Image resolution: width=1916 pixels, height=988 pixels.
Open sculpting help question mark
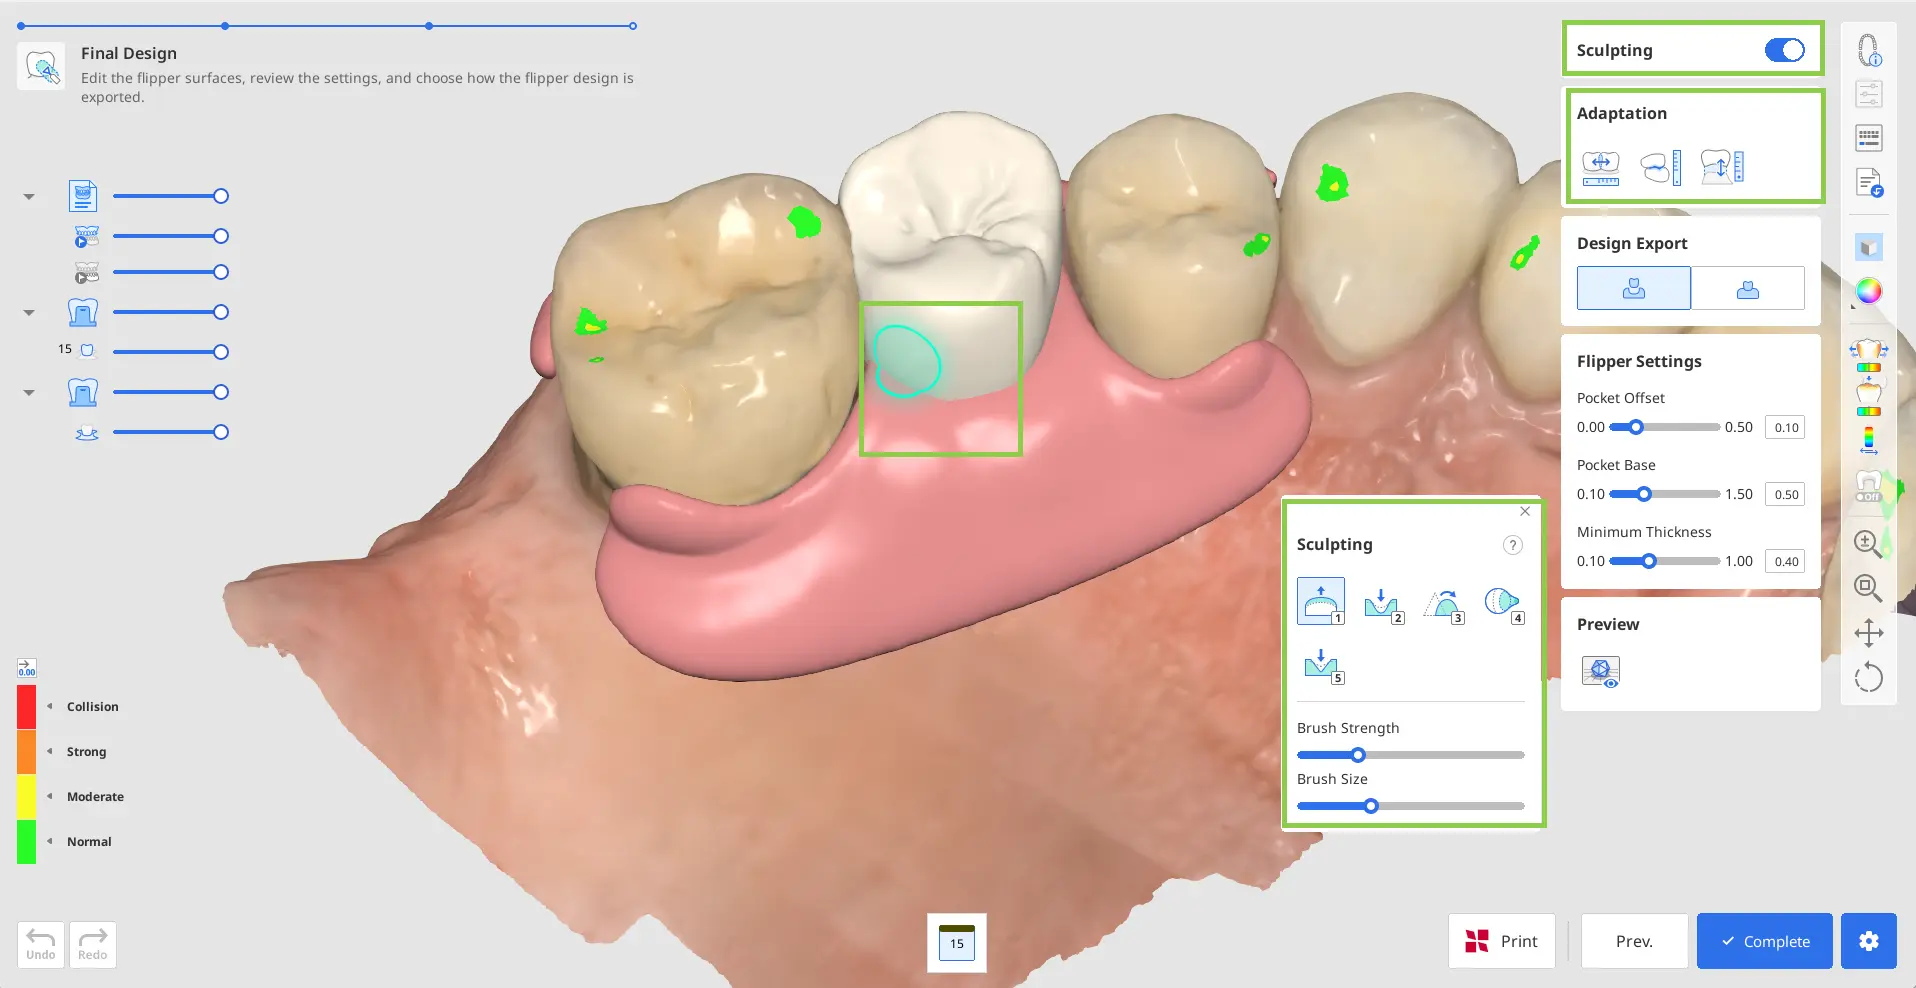[1512, 545]
